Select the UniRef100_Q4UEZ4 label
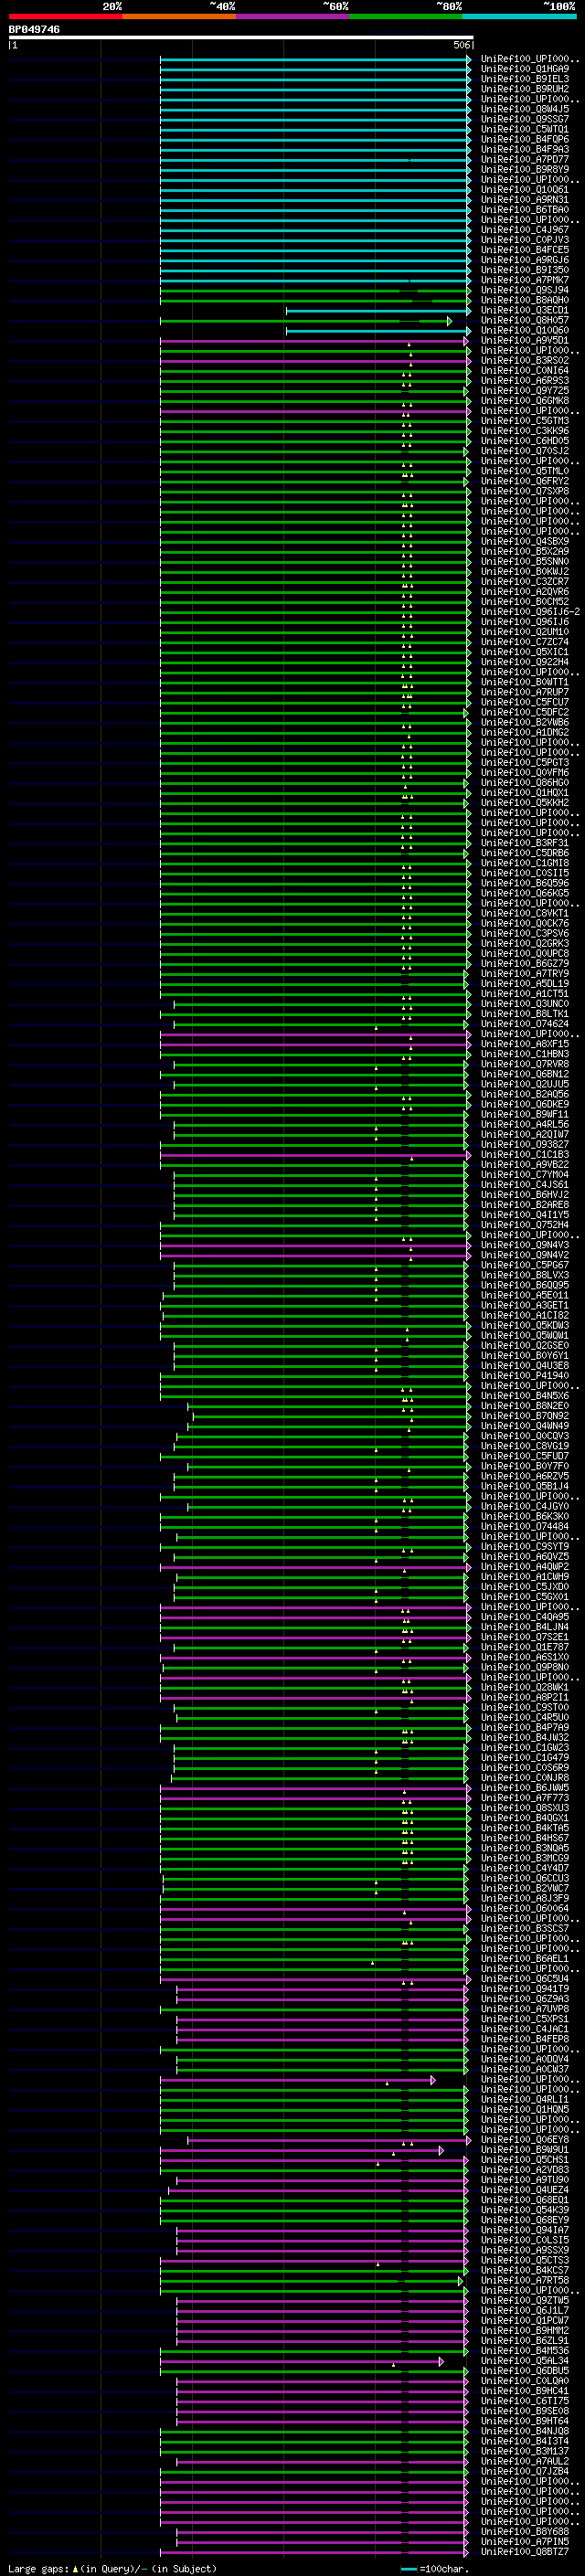Screen dimensions: 585x2576 tap(525, 2191)
